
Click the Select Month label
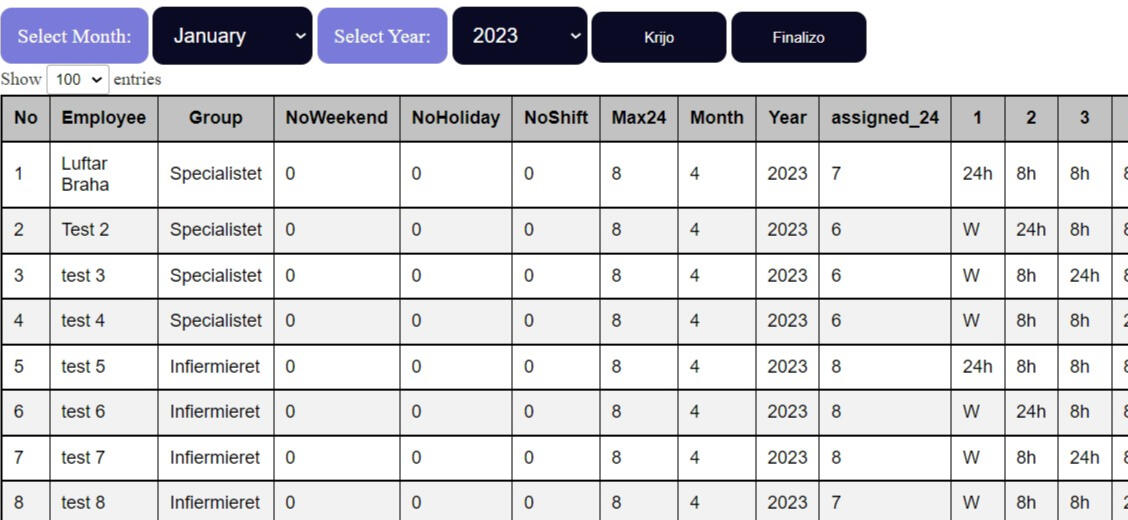tap(74, 36)
